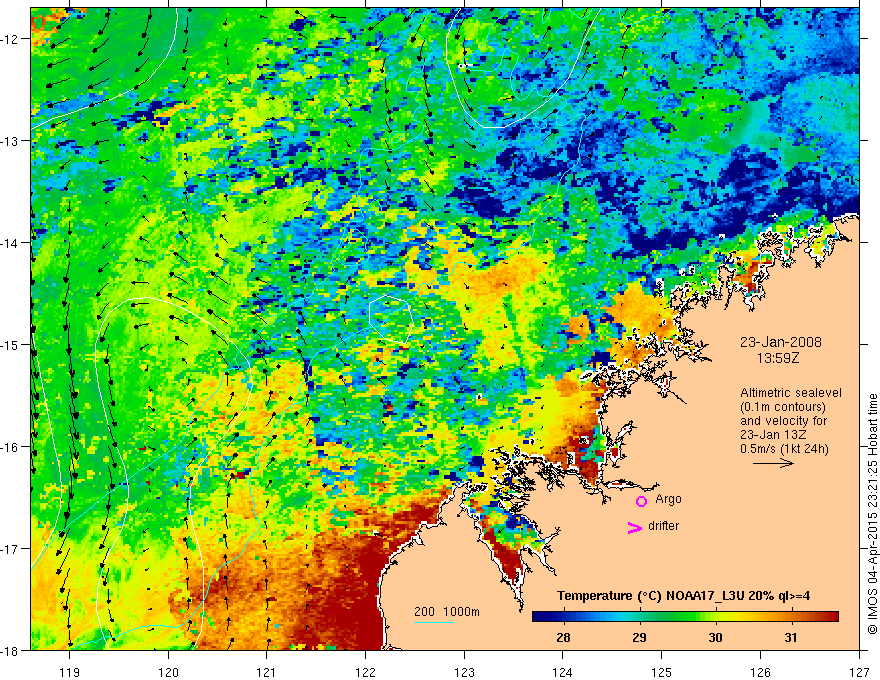The image size is (880, 680).
Task: Click the color bar label "30"
Action: point(715,638)
